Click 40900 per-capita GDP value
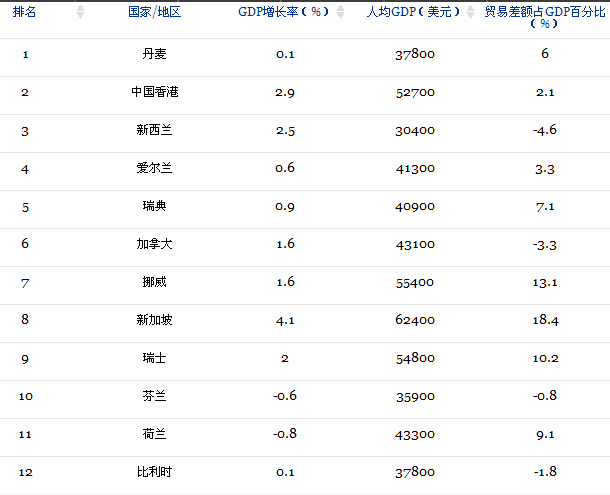Image resolution: width=610 pixels, height=495 pixels. click(x=415, y=206)
